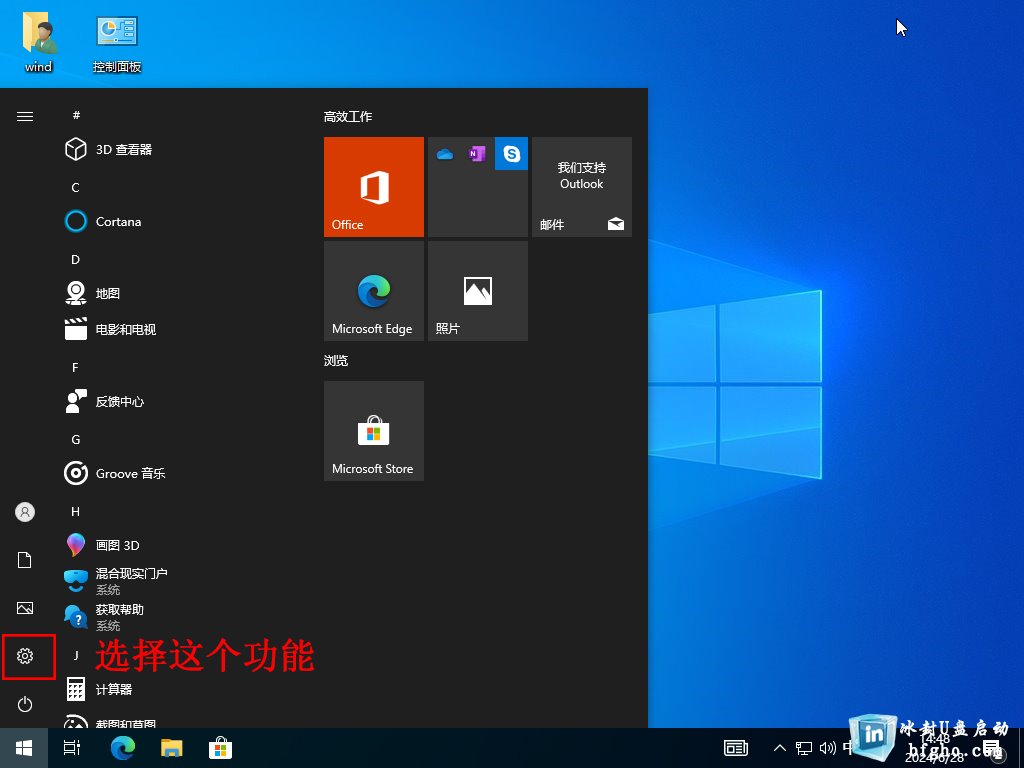Click the Windows Start button on taskbar
Viewport: 1024px width, 768px height.
pyautogui.click(x=24, y=748)
